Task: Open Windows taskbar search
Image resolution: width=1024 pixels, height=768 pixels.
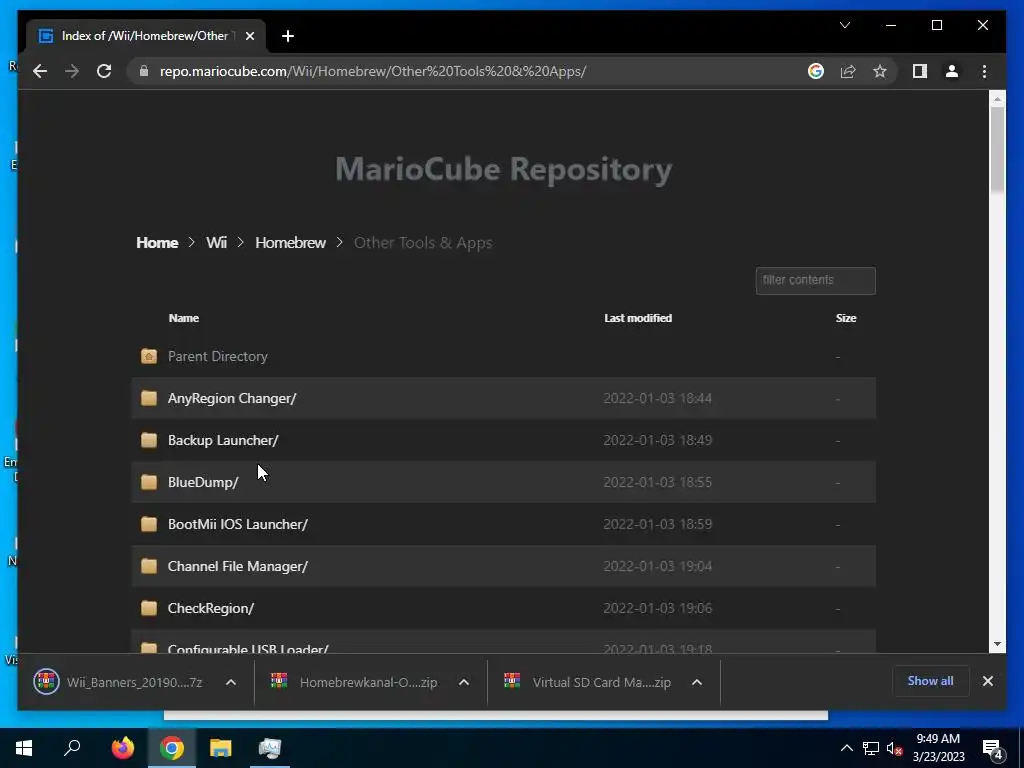Action: pyautogui.click(x=72, y=748)
